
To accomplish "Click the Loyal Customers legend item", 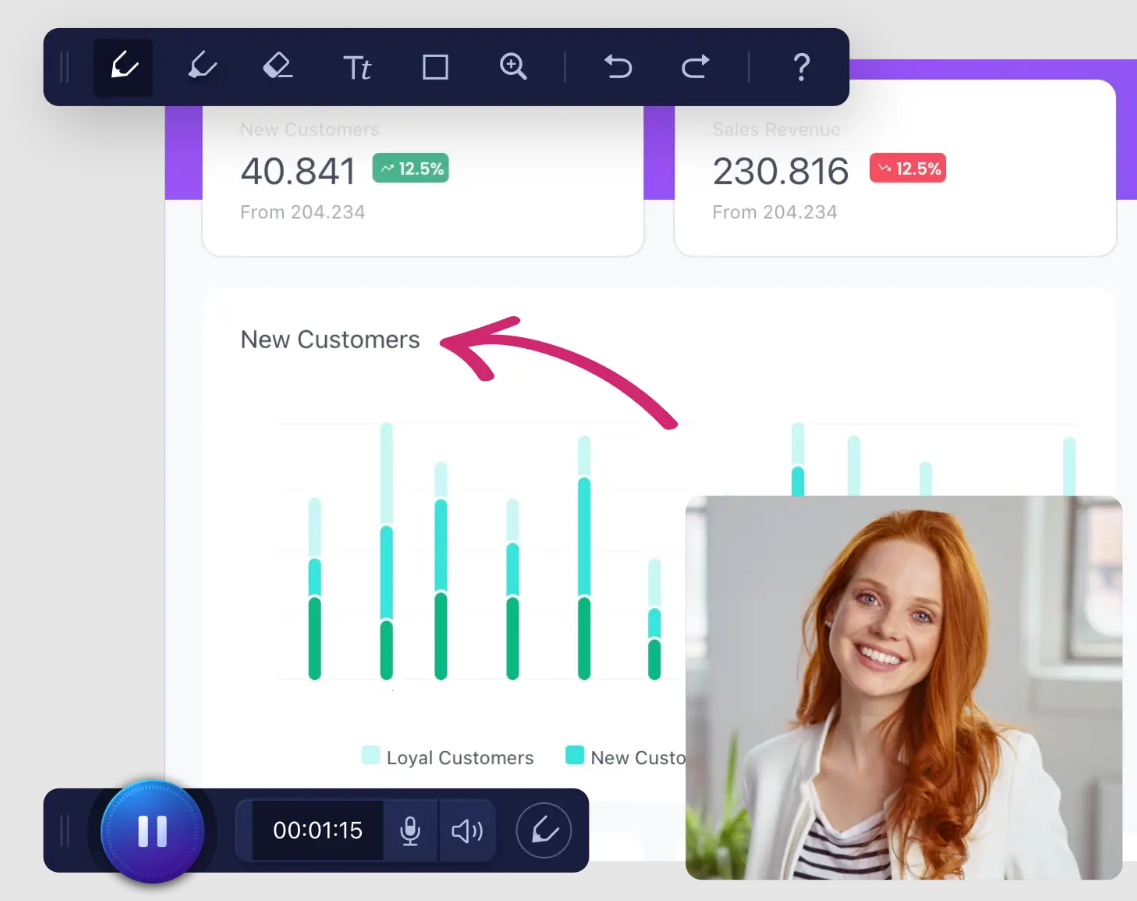I will (448, 757).
